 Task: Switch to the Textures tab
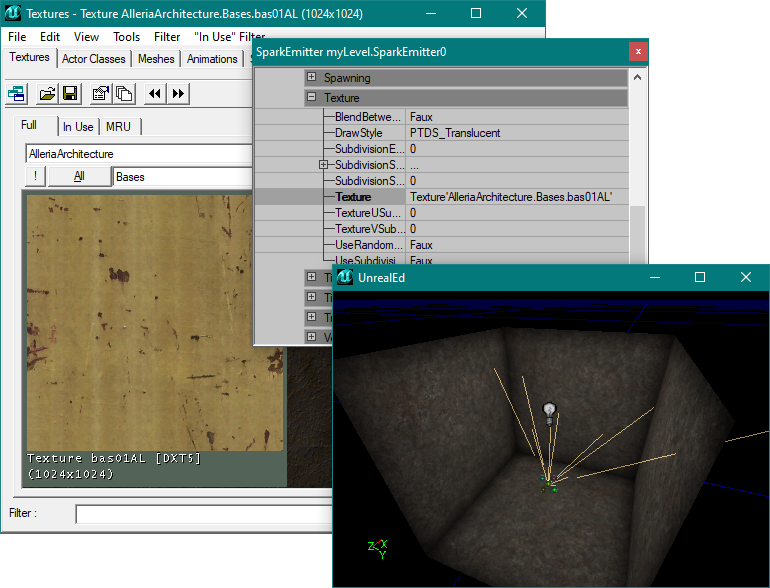click(29, 57)
